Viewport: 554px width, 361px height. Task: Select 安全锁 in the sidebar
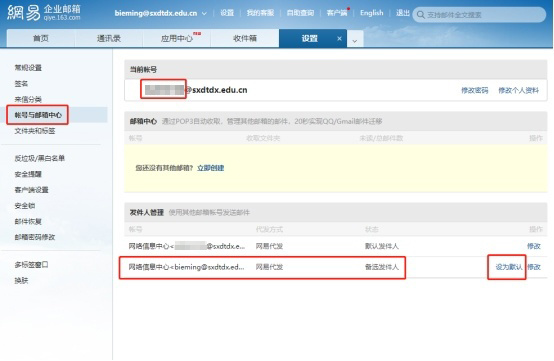[25, 206]
